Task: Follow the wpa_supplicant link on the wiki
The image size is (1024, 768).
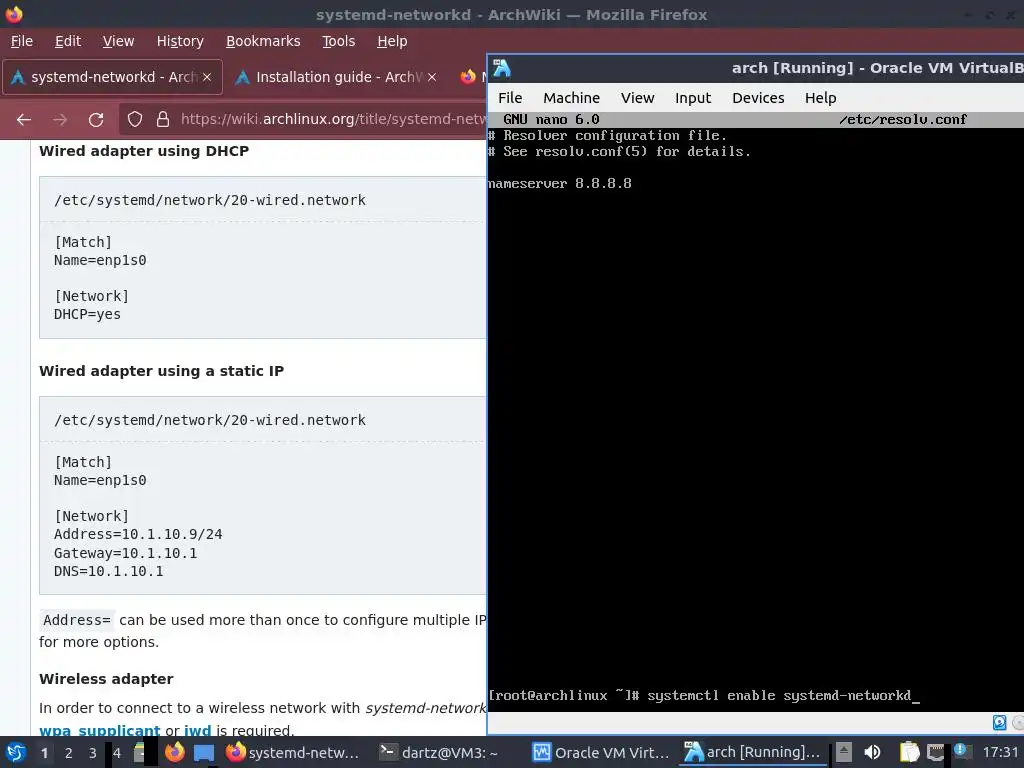Action: click(99, 730)
